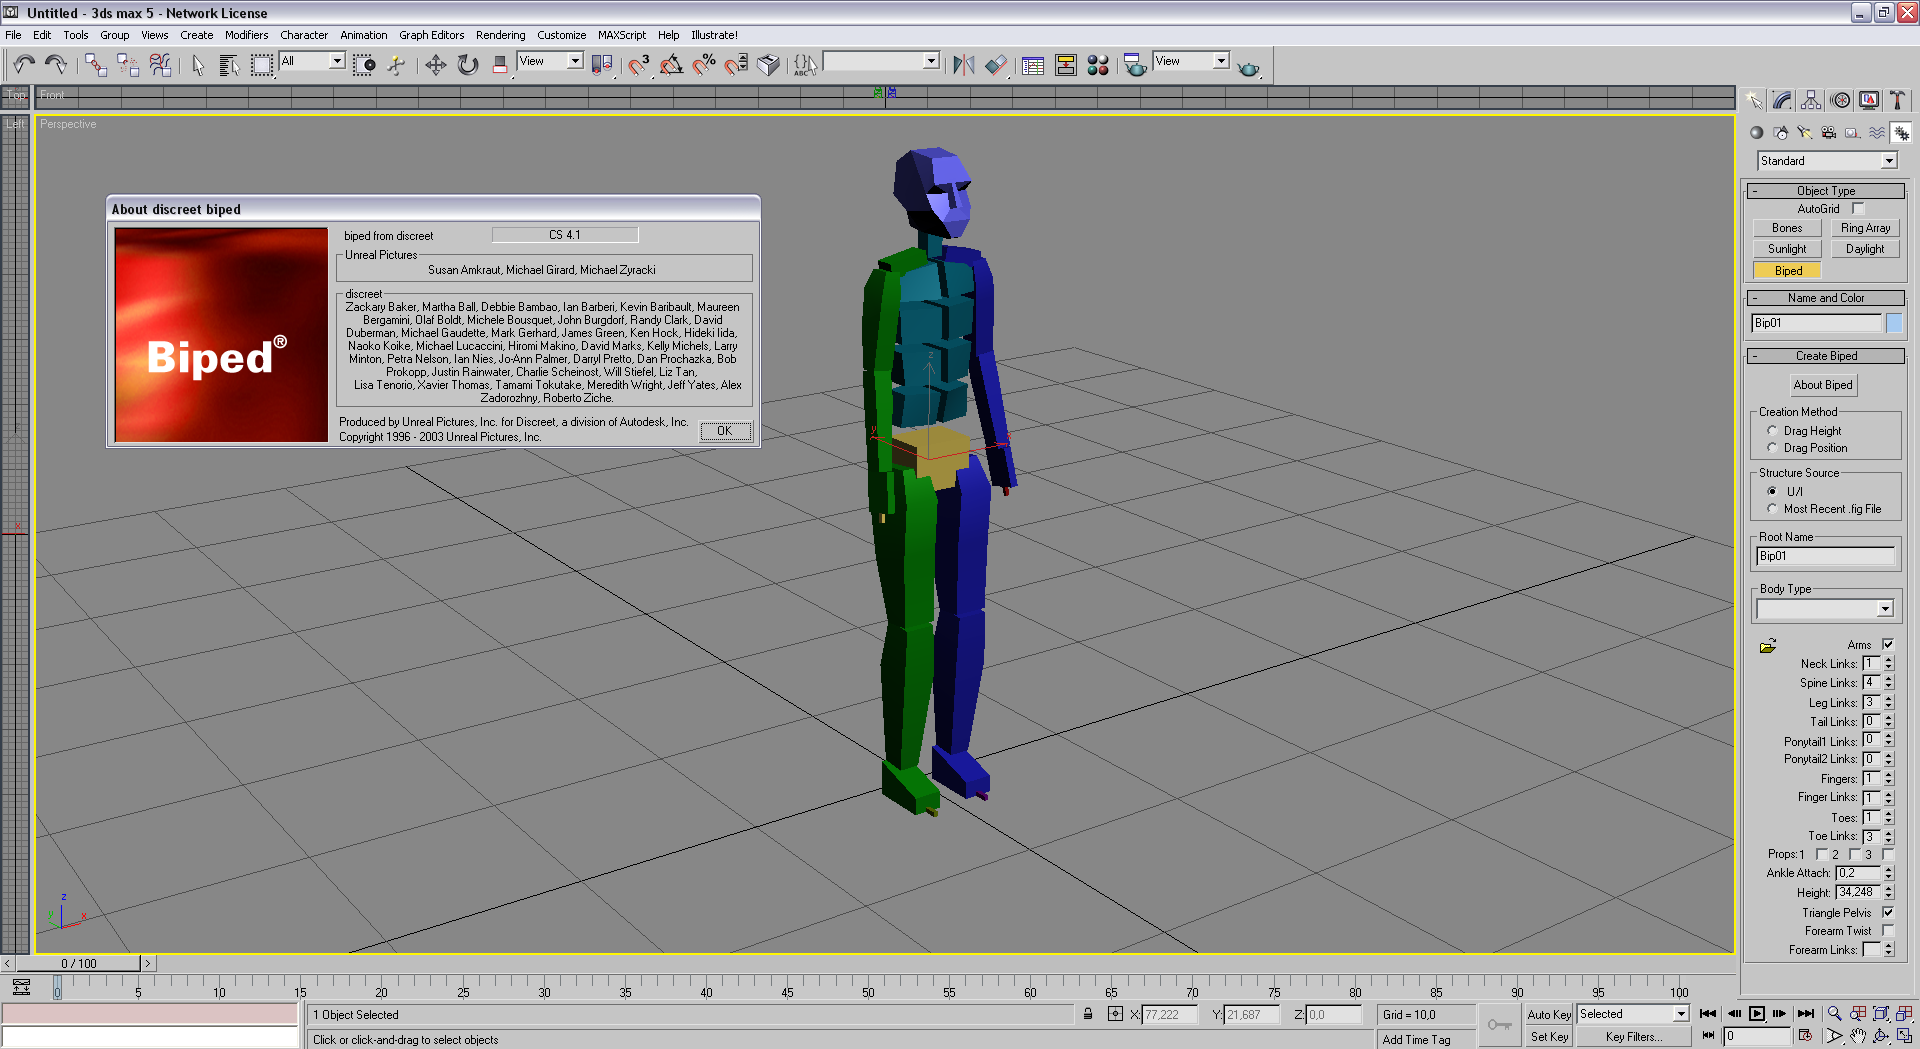Open the Hierarchy command panel tab

[x=1811, y=100]
